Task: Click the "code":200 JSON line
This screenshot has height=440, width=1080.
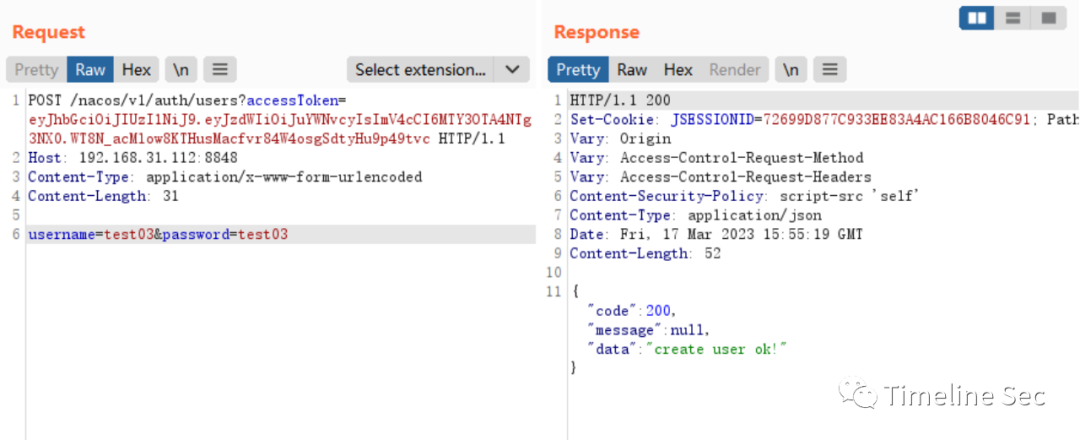Action: tap(632, 311)
